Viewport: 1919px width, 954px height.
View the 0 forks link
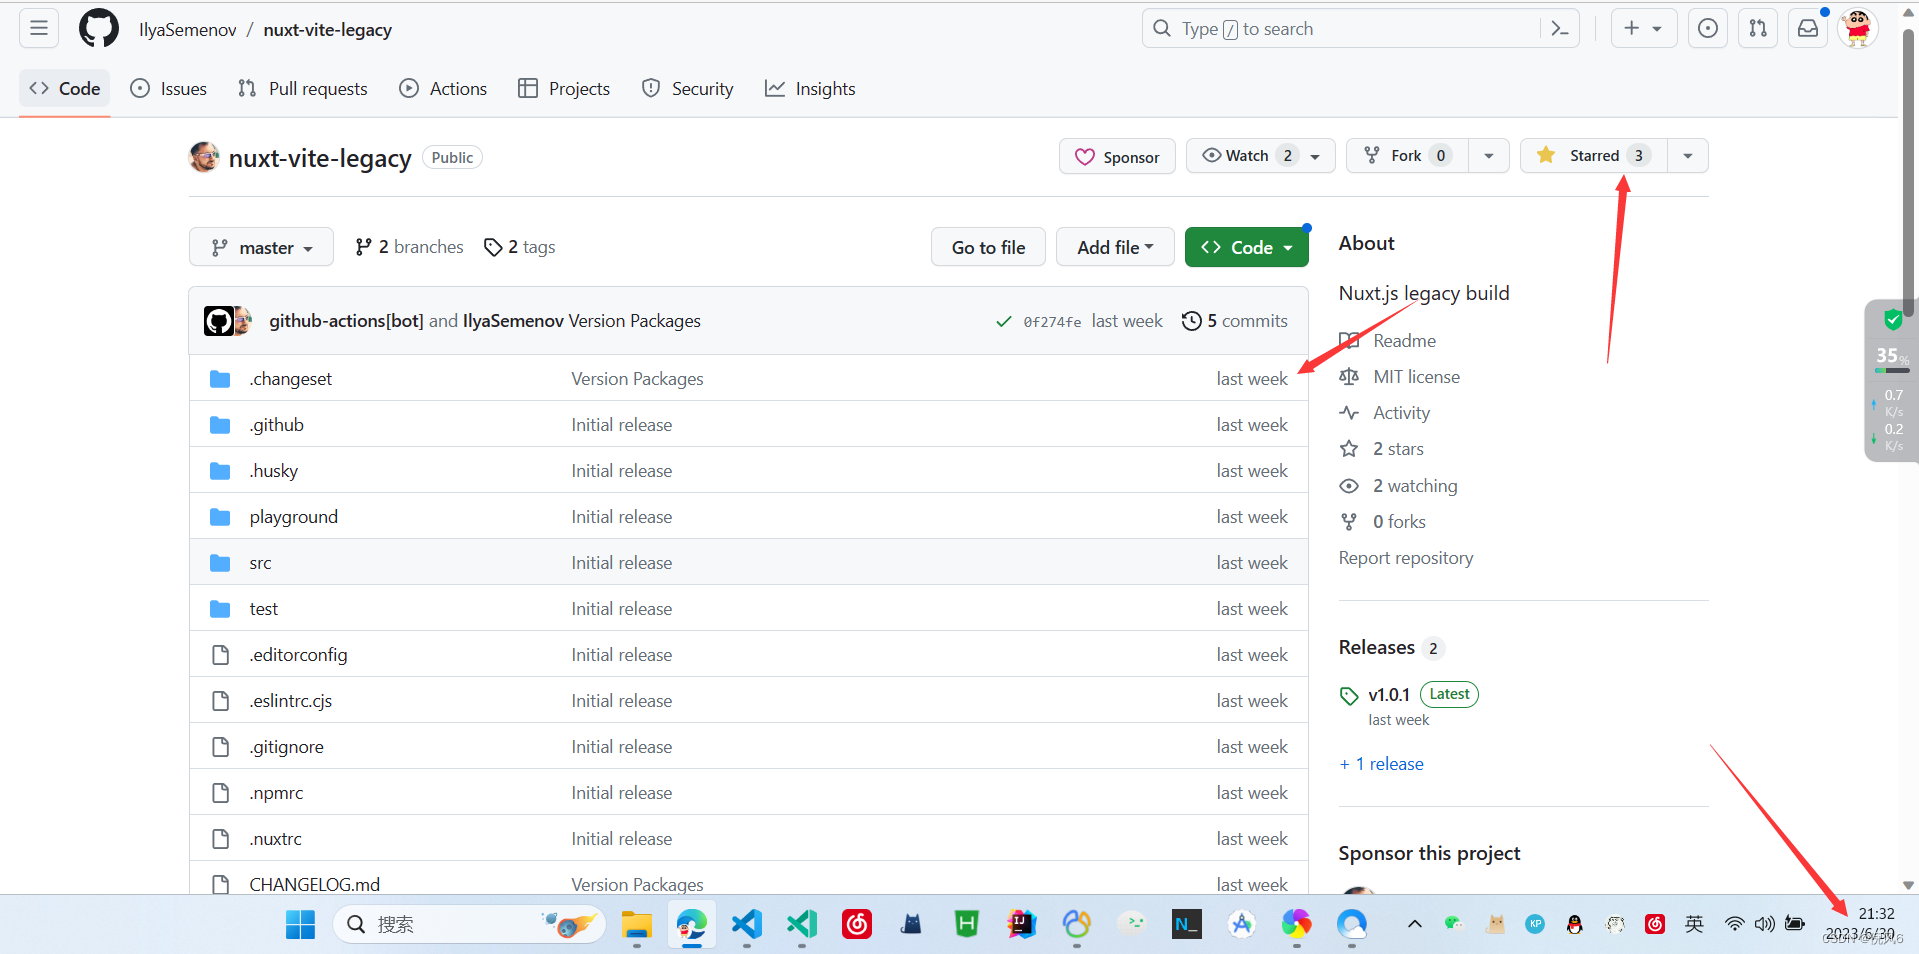point(1383,522)
